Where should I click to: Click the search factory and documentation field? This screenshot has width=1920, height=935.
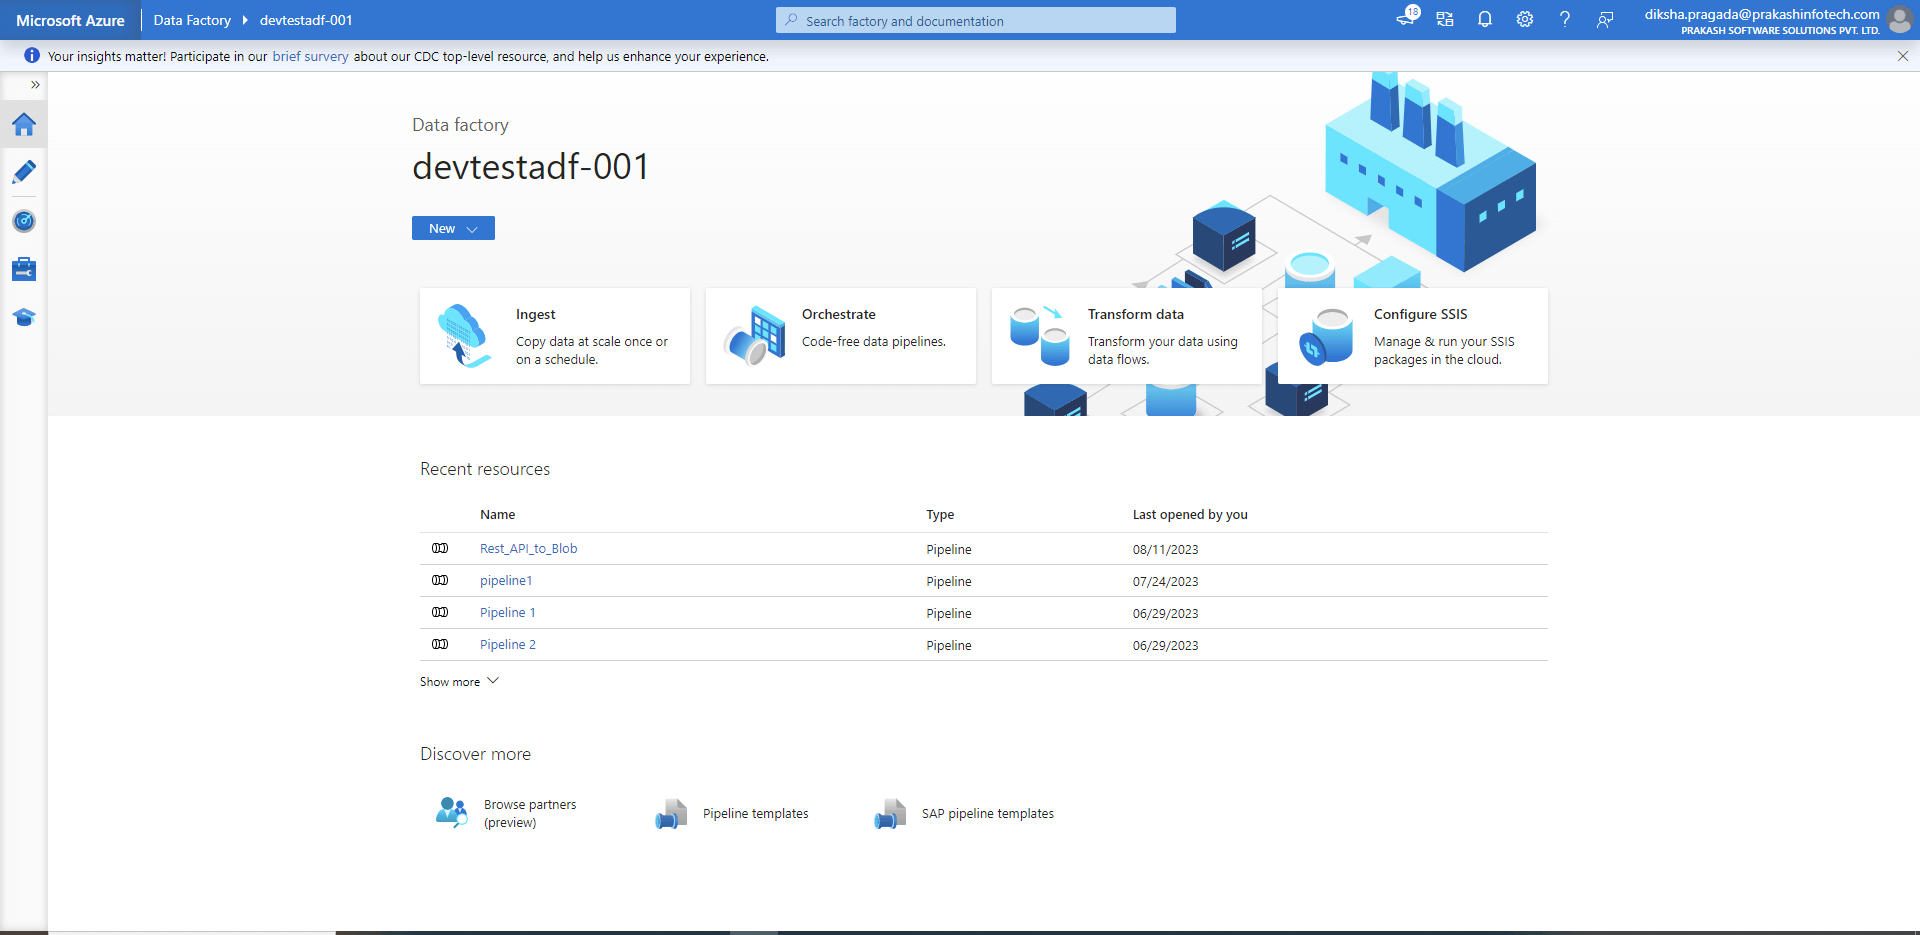[x=976, y=21]
